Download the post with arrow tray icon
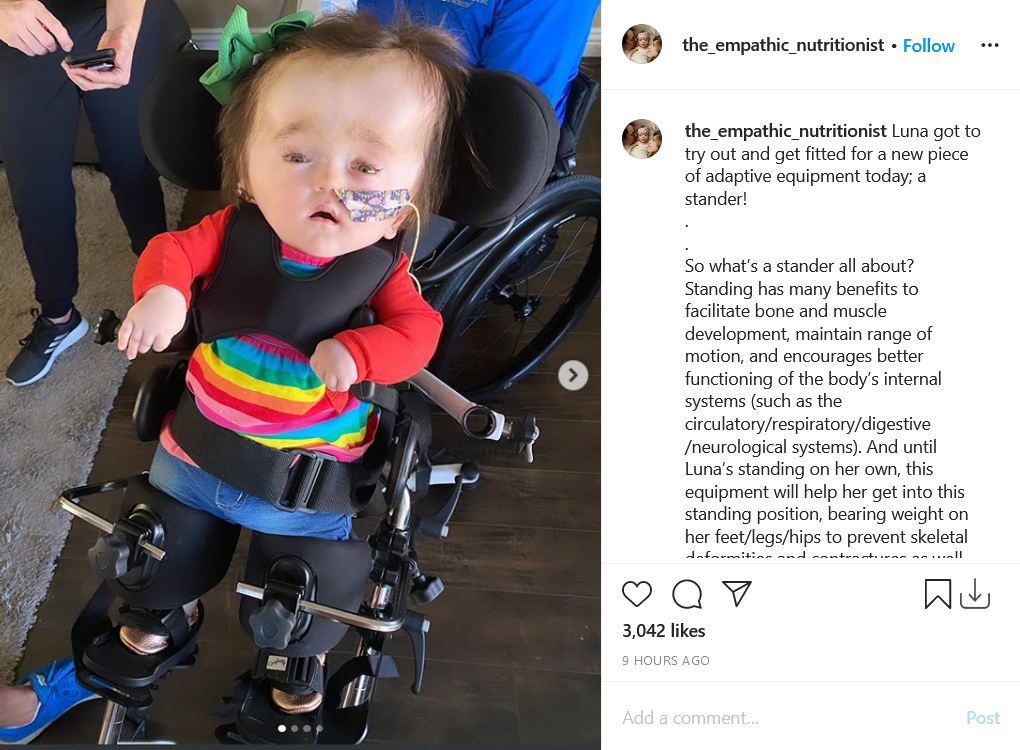Image resolution: width=1020 pixels, height=750 pixels. [x=974, y=594]
